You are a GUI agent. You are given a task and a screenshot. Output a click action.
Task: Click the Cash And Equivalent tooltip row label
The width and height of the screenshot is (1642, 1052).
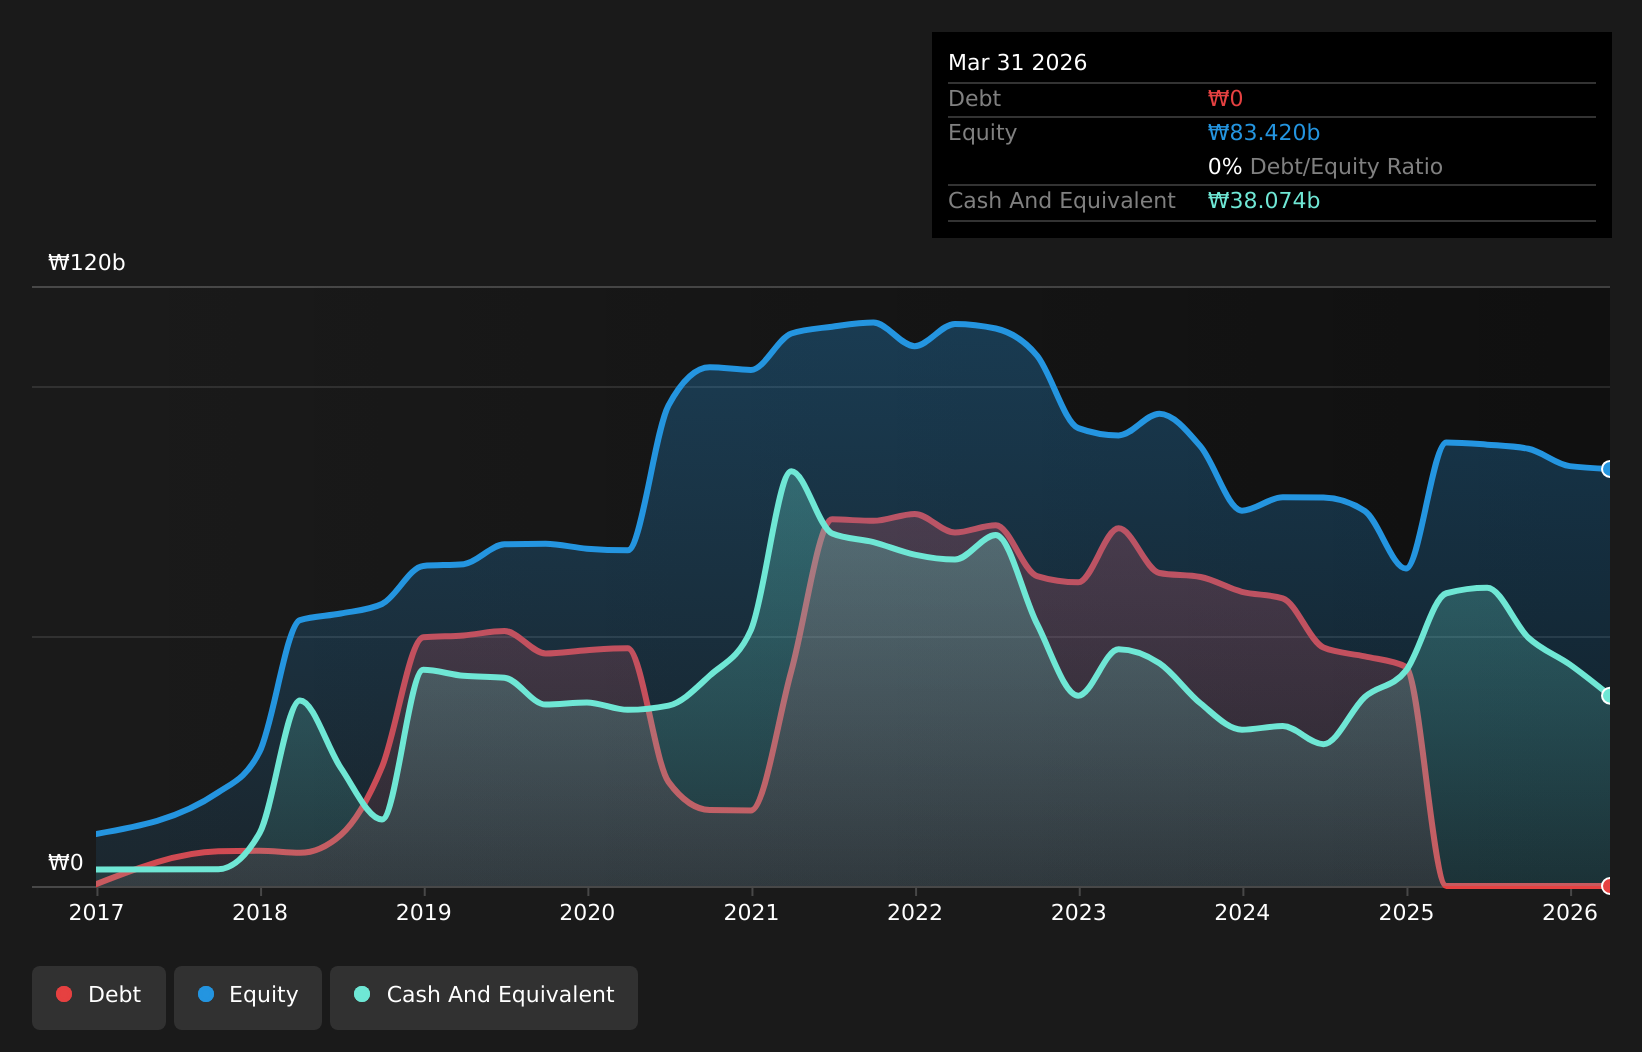pyautogui.click(x=1061, y=201)
